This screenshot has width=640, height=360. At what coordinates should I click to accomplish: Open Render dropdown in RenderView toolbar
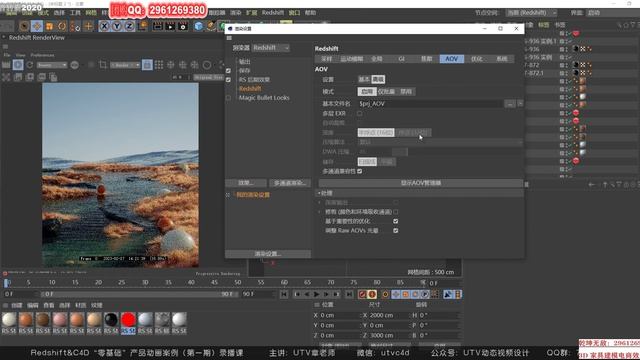[x=125, y=65]
